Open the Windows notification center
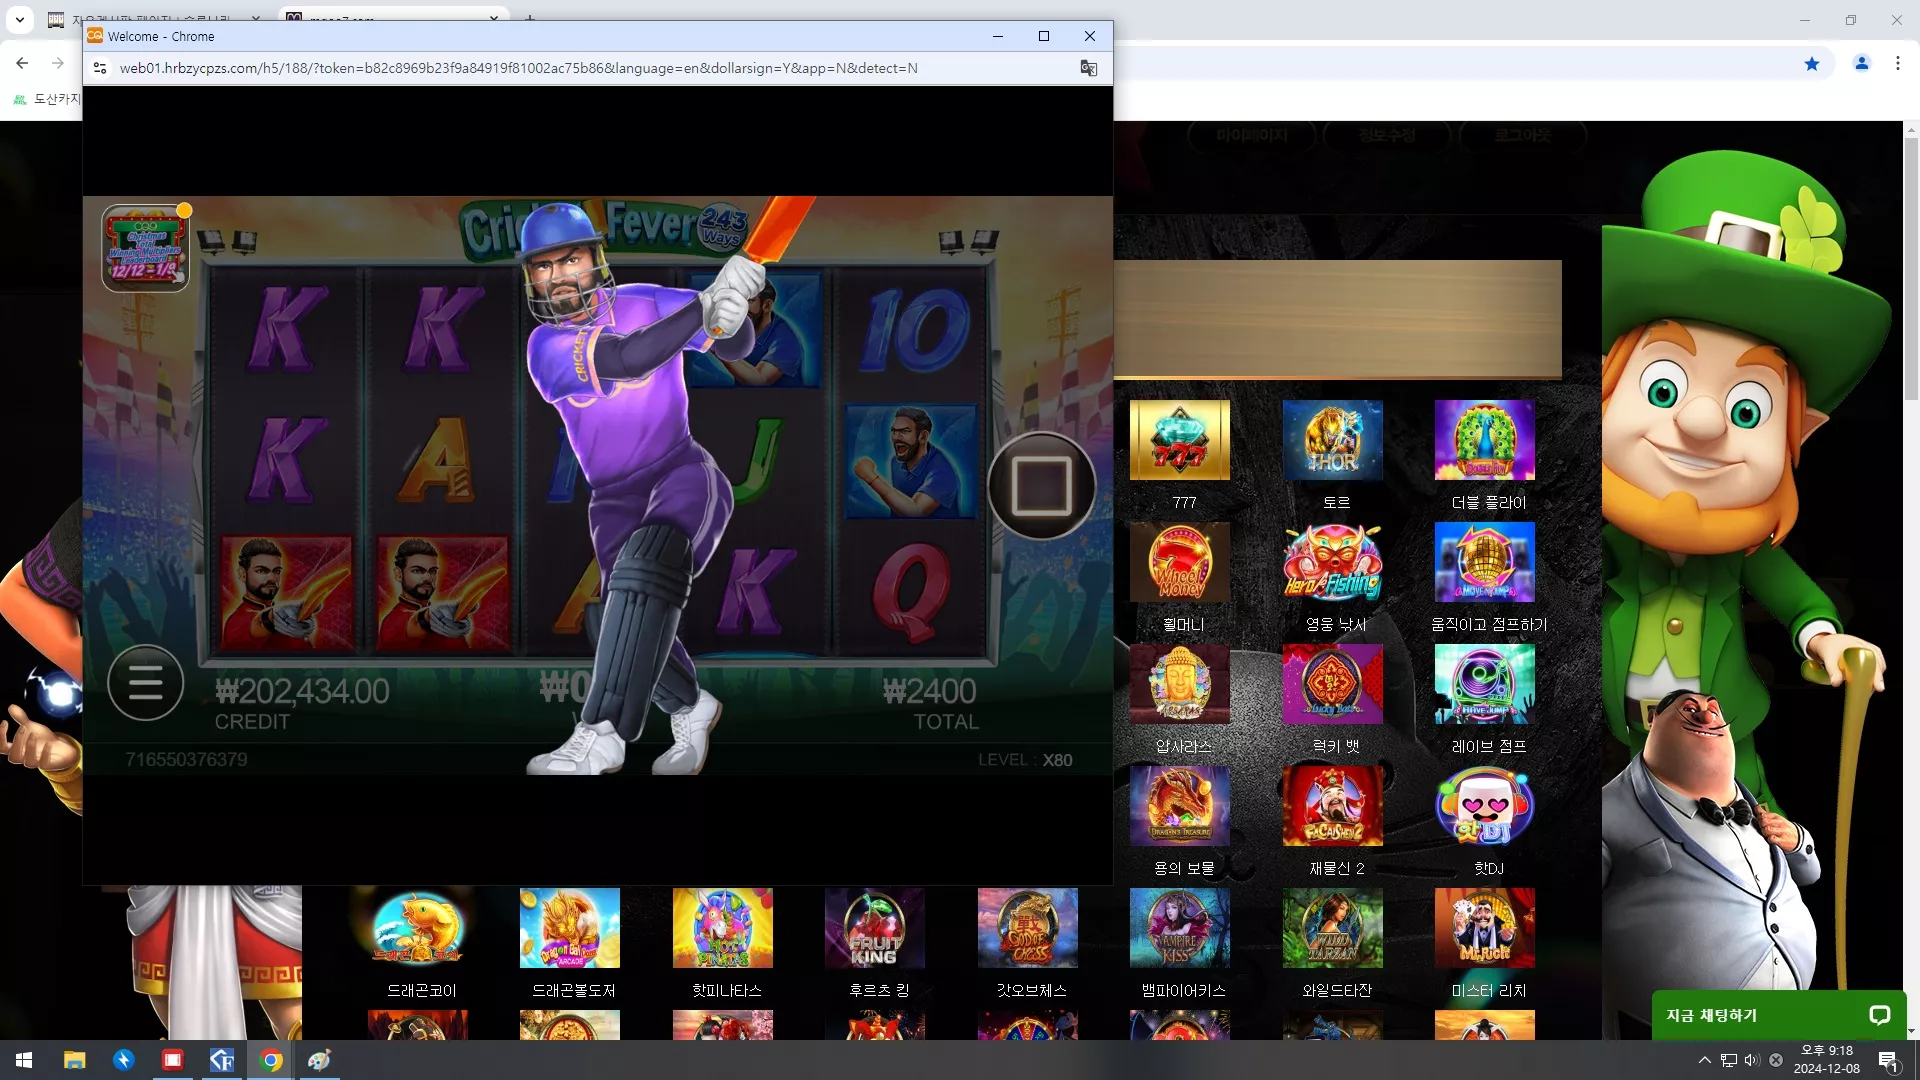The image size is (1920, 1080). coord(1888,1061)
